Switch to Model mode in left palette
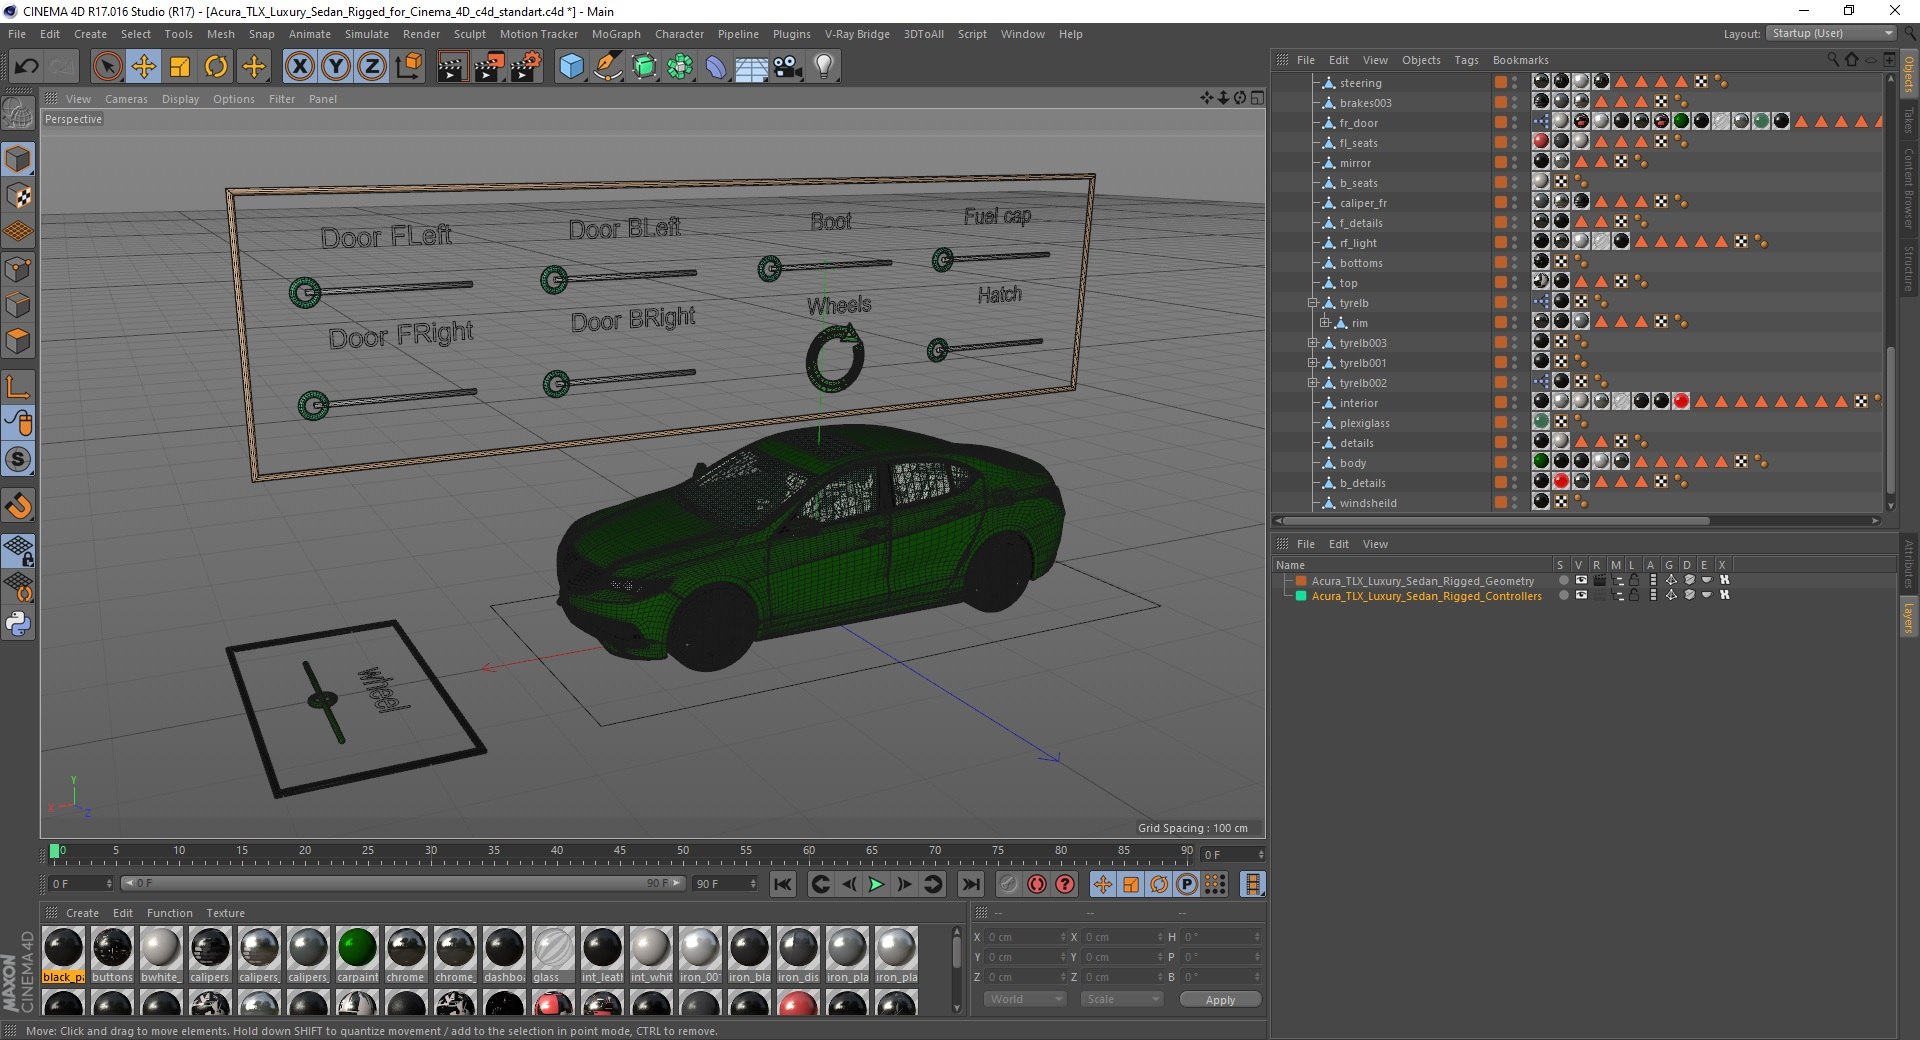 point(18,159)
